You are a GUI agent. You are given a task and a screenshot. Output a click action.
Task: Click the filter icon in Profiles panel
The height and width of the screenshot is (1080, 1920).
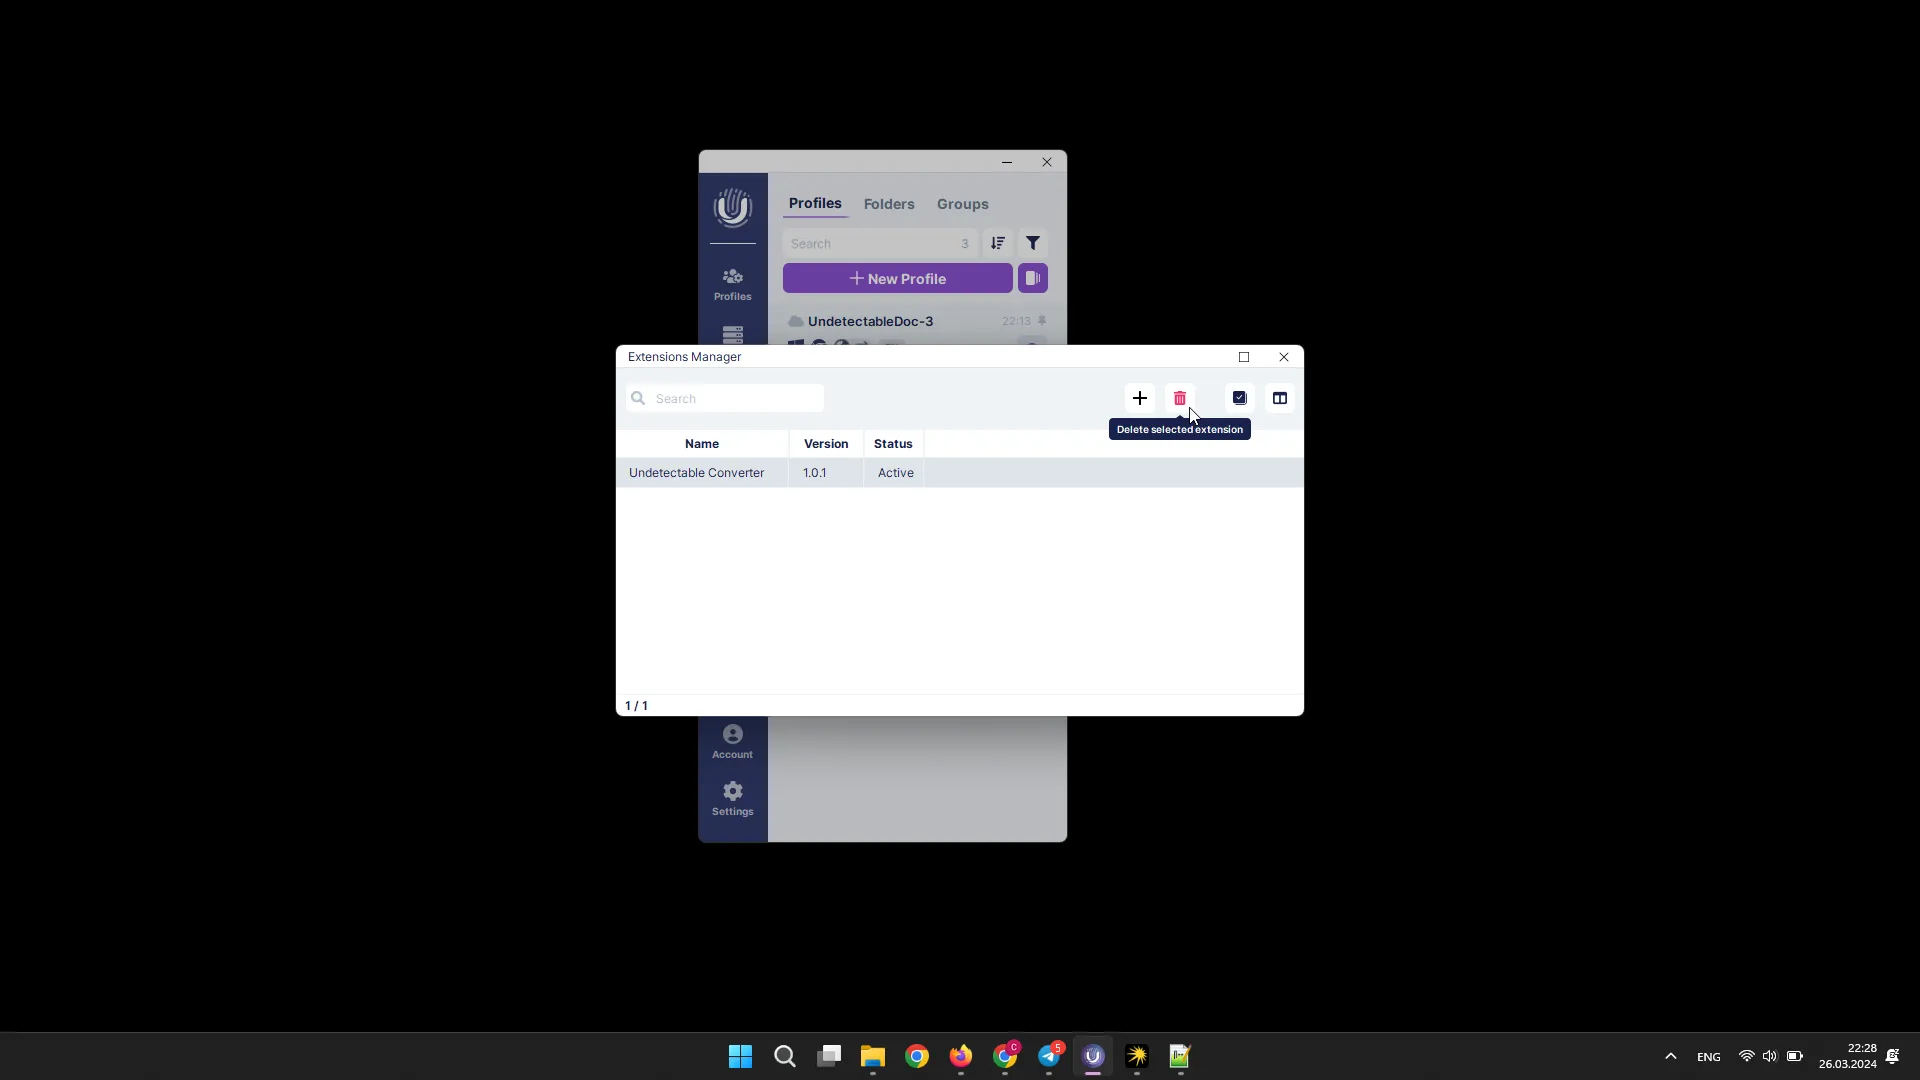[1034, 243]
